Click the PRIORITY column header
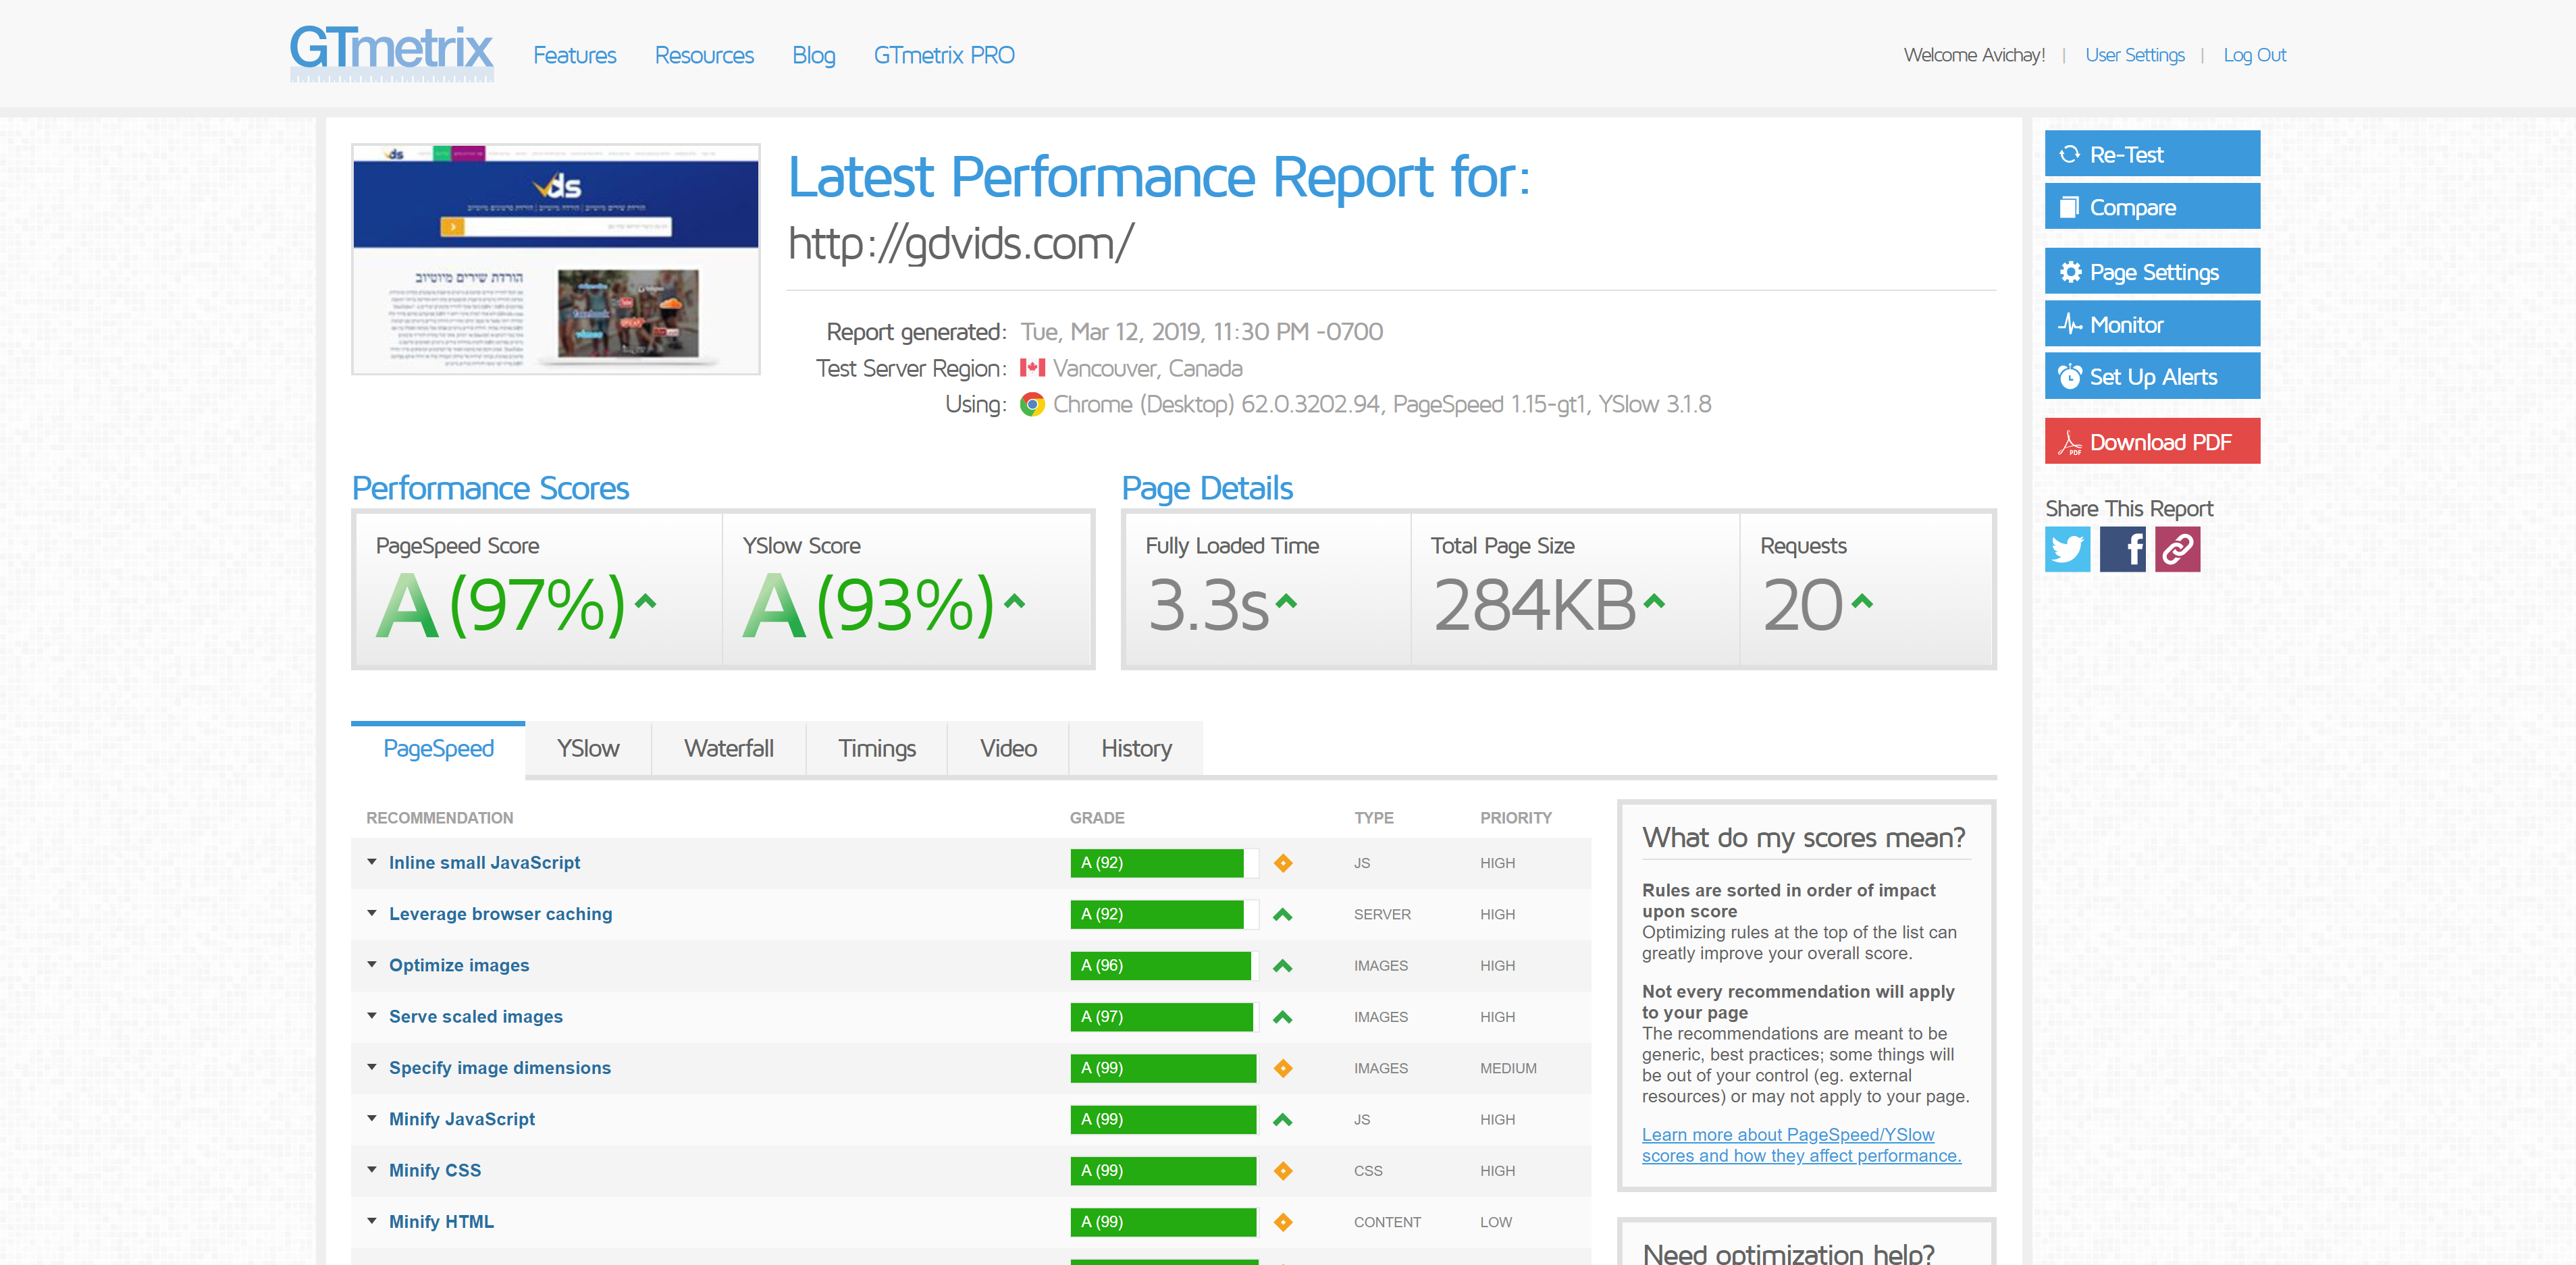Image resolution: width=2576 pixels, height=1265 pixels. (1516, 818)
